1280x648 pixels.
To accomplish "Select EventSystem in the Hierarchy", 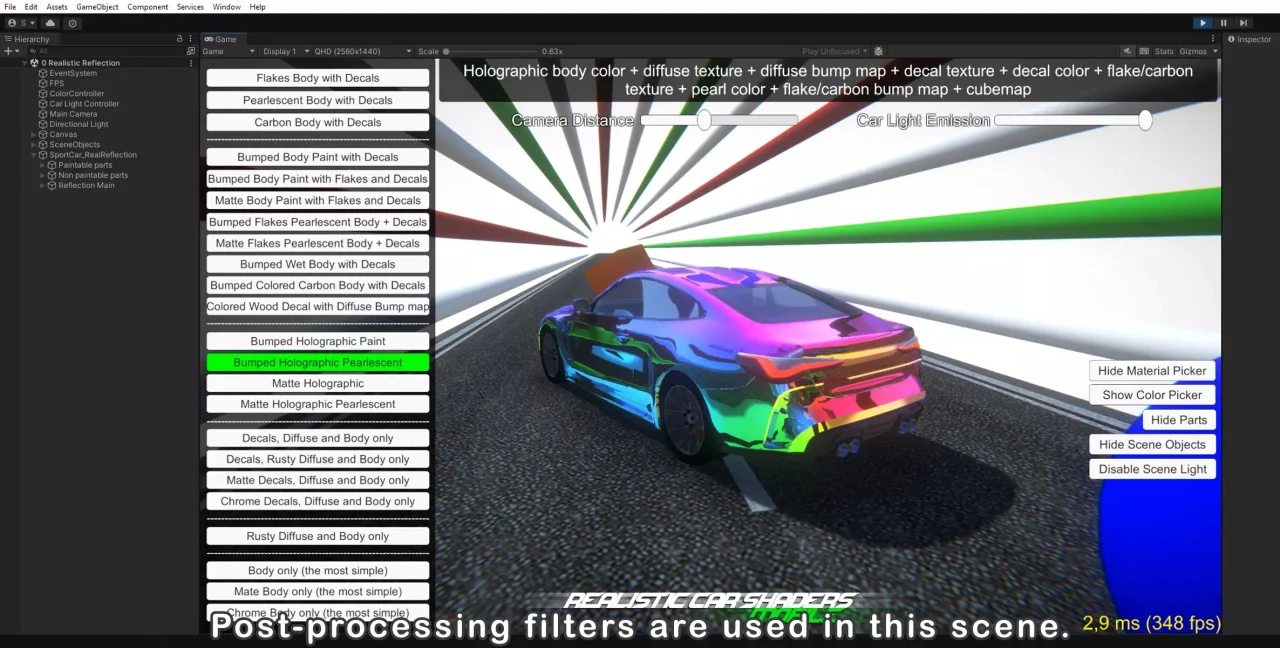I will (73, 73).
